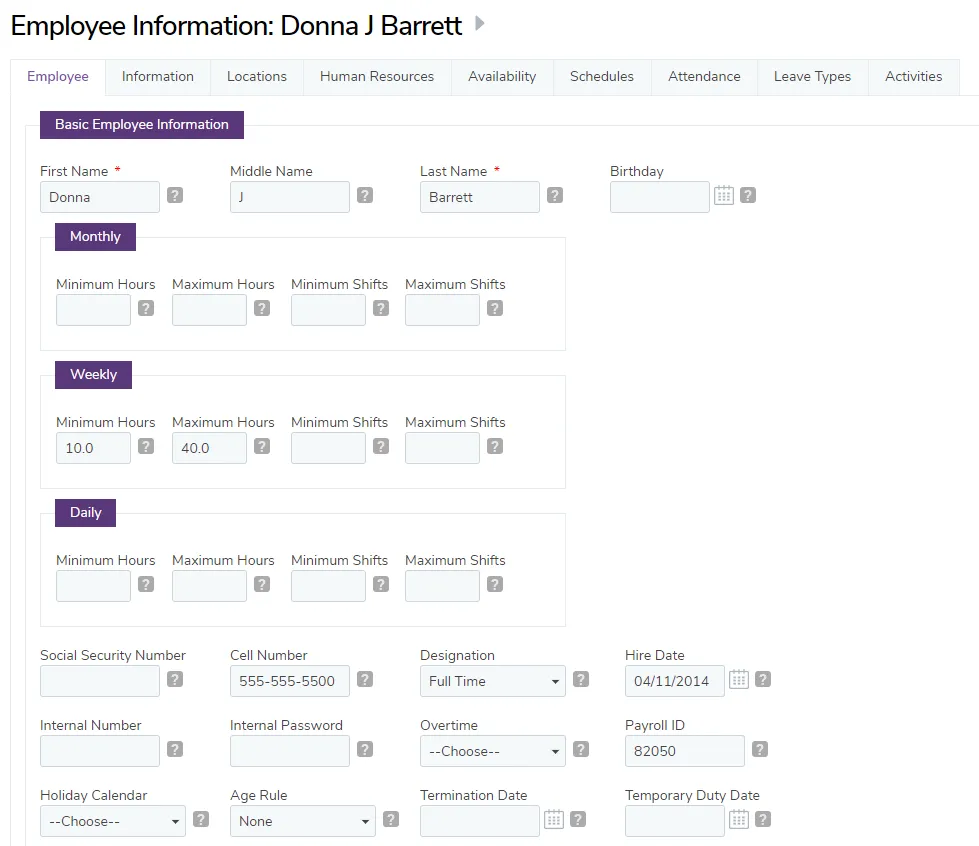
Task: Open the Temporary Duty Date calendar picker
Action: tap(739, 819)
